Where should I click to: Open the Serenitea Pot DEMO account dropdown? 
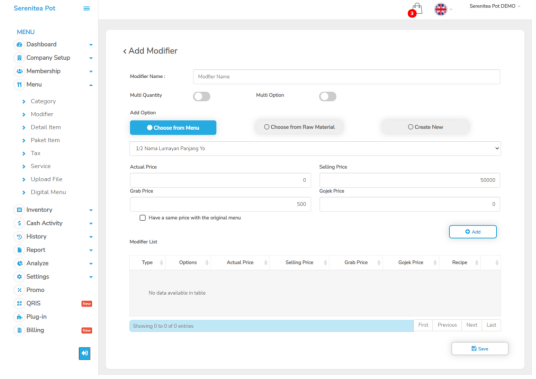click(495, 6)
